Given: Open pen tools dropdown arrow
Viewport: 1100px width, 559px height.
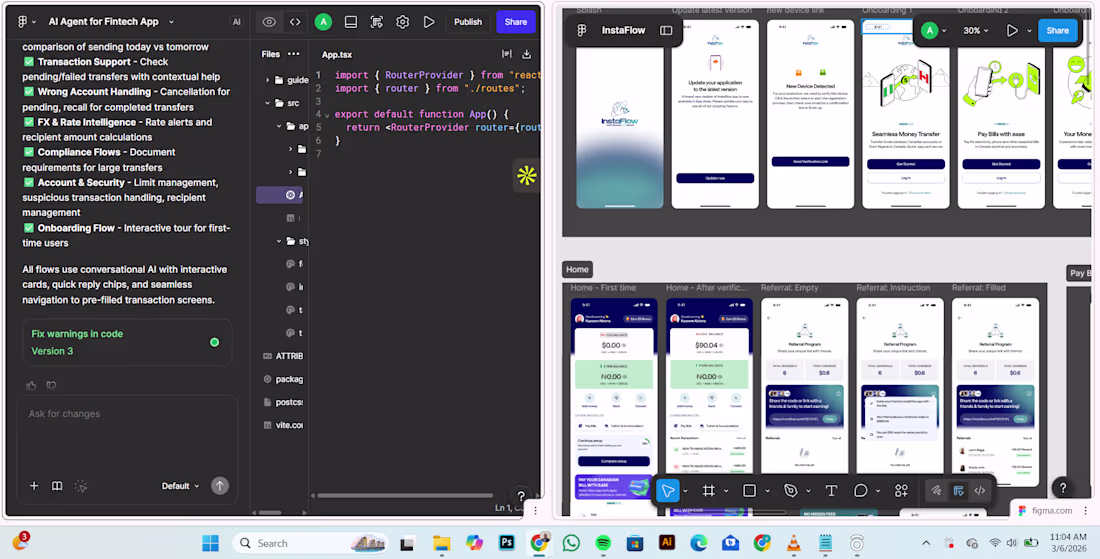Looking at the screenshot, I should coord(808,491).
